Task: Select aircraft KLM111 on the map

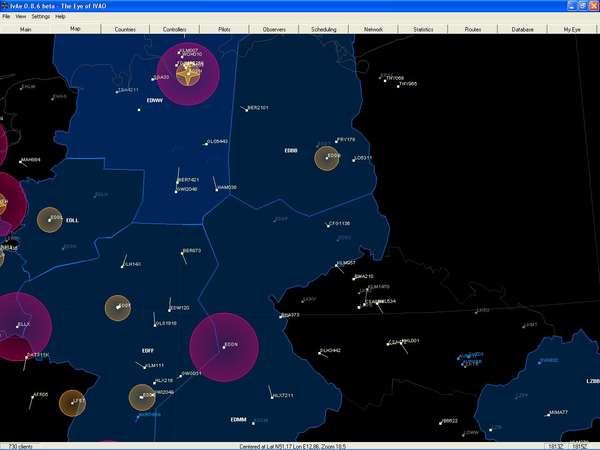Action: pyautogui.click(x=155, y=365)
